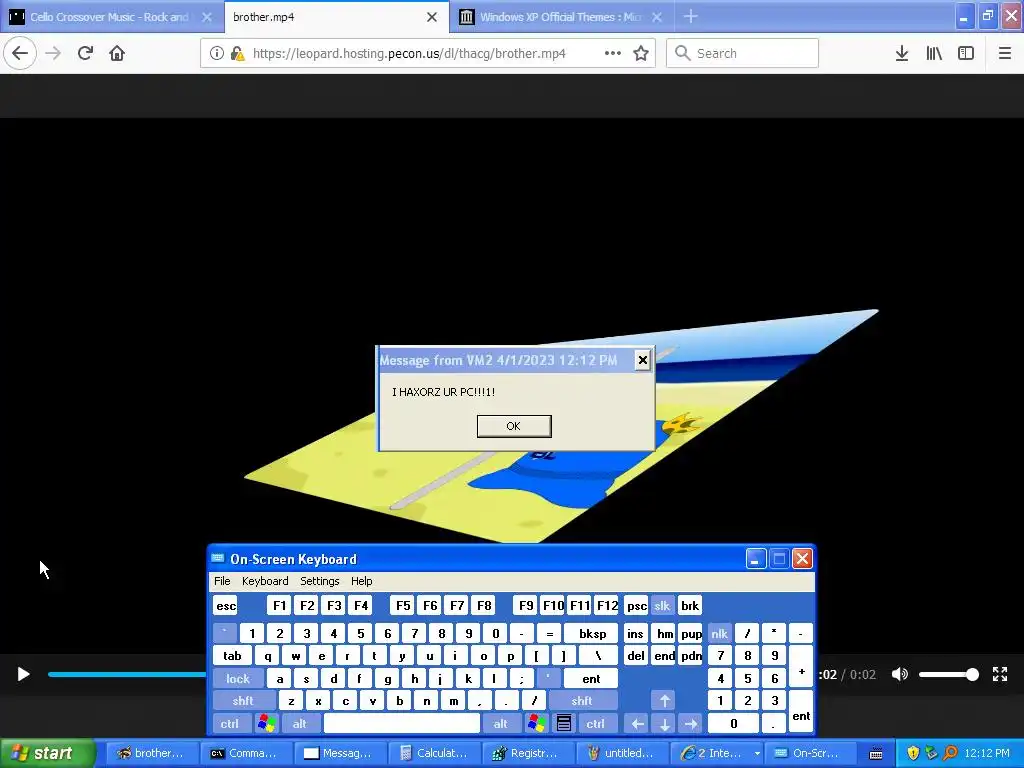Close the brother.mp4 tab
Image resolution: width=1024 pixels, height=768 pixels.
pyautogui.click(x=432, y=18)
